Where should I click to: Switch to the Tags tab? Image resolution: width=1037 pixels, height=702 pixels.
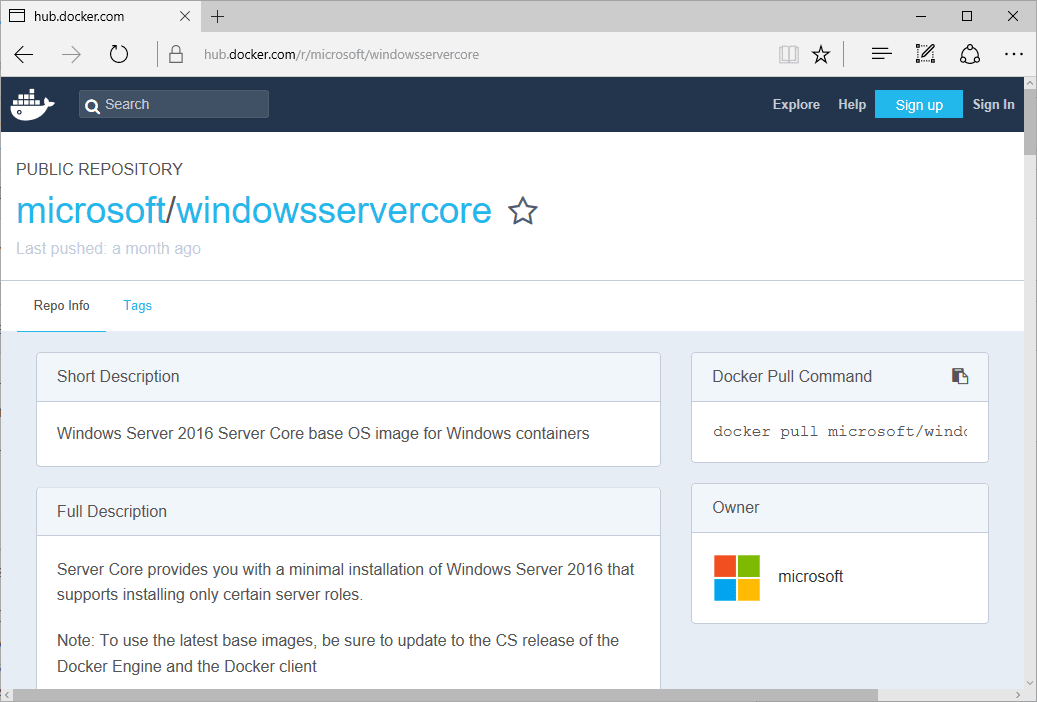138,306
